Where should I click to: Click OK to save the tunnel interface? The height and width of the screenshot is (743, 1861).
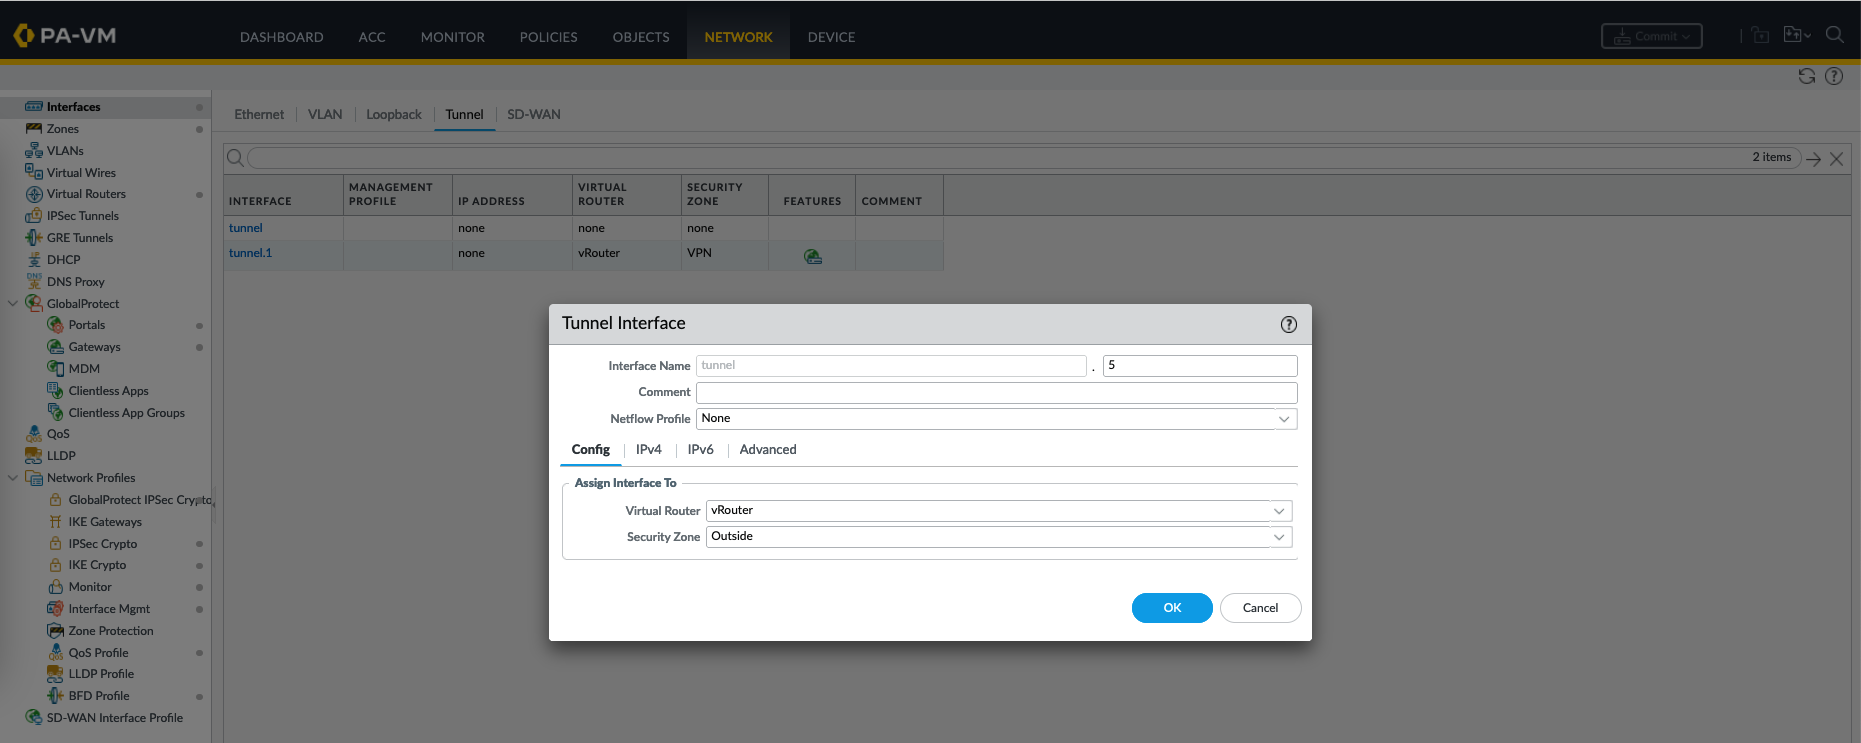click(x=1171, y=608)
